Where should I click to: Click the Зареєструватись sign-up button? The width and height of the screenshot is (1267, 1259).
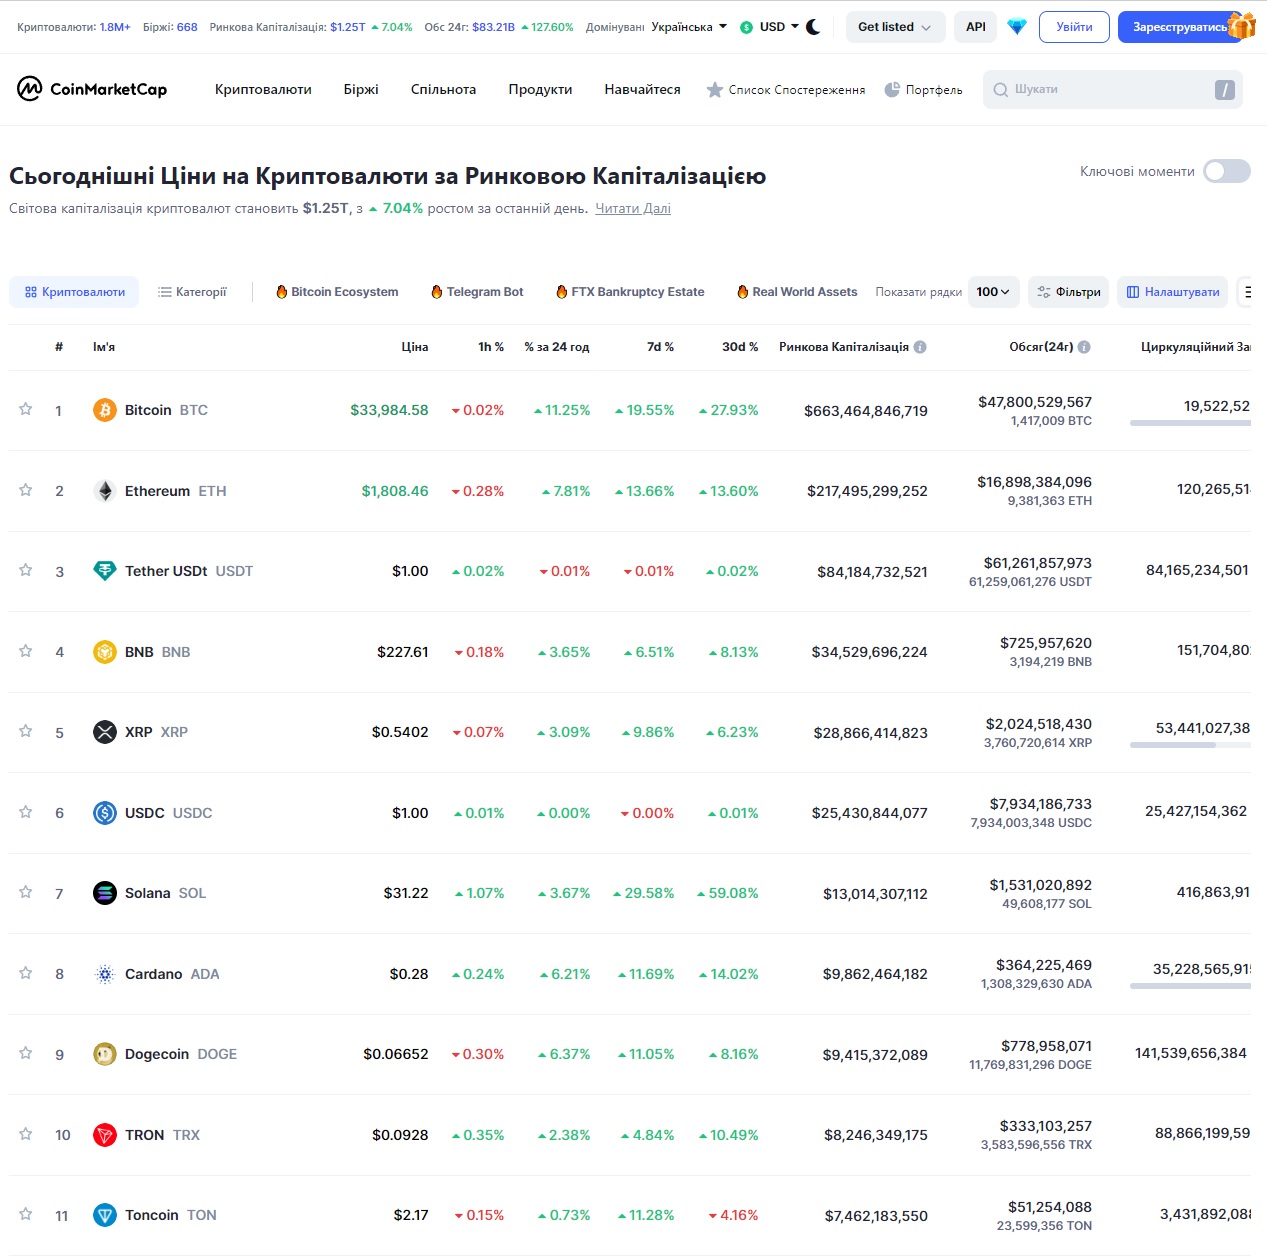(1180, 27)
